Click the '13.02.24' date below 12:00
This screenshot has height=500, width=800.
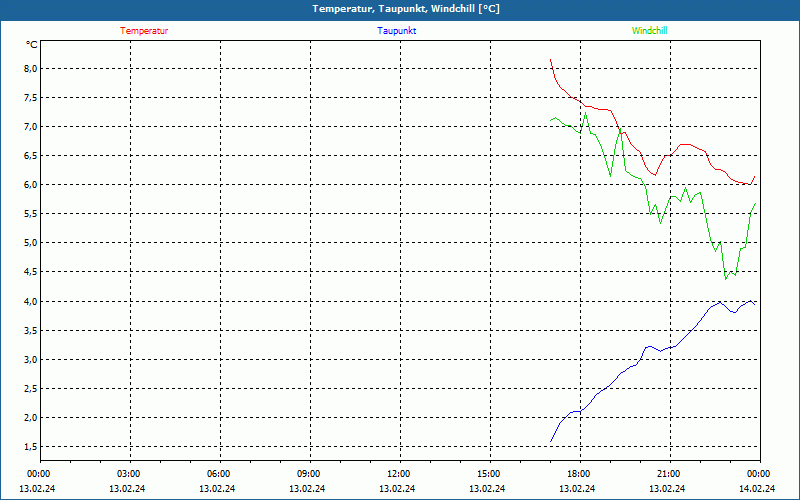[x=397, y=488]
